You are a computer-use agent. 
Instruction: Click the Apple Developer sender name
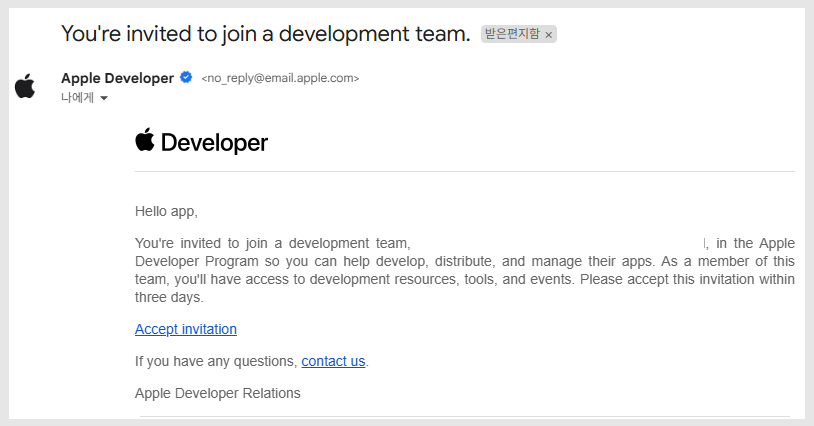pyautogui.click(x=117, y=78)
